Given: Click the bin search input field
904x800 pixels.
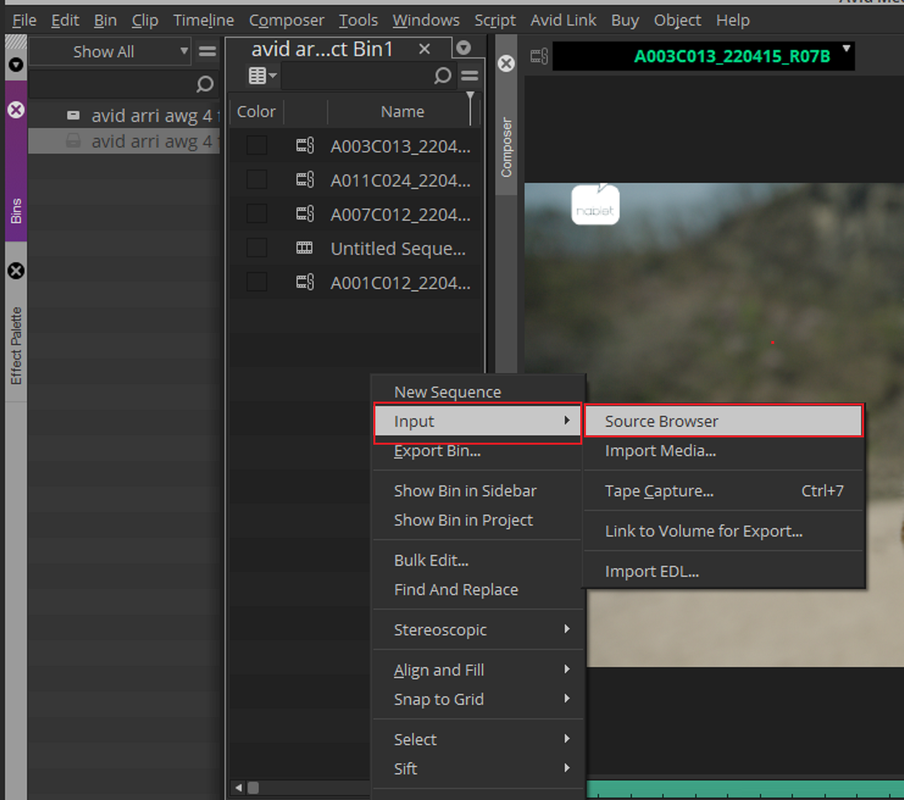Looking at the screenshot, I should (356, 76).
